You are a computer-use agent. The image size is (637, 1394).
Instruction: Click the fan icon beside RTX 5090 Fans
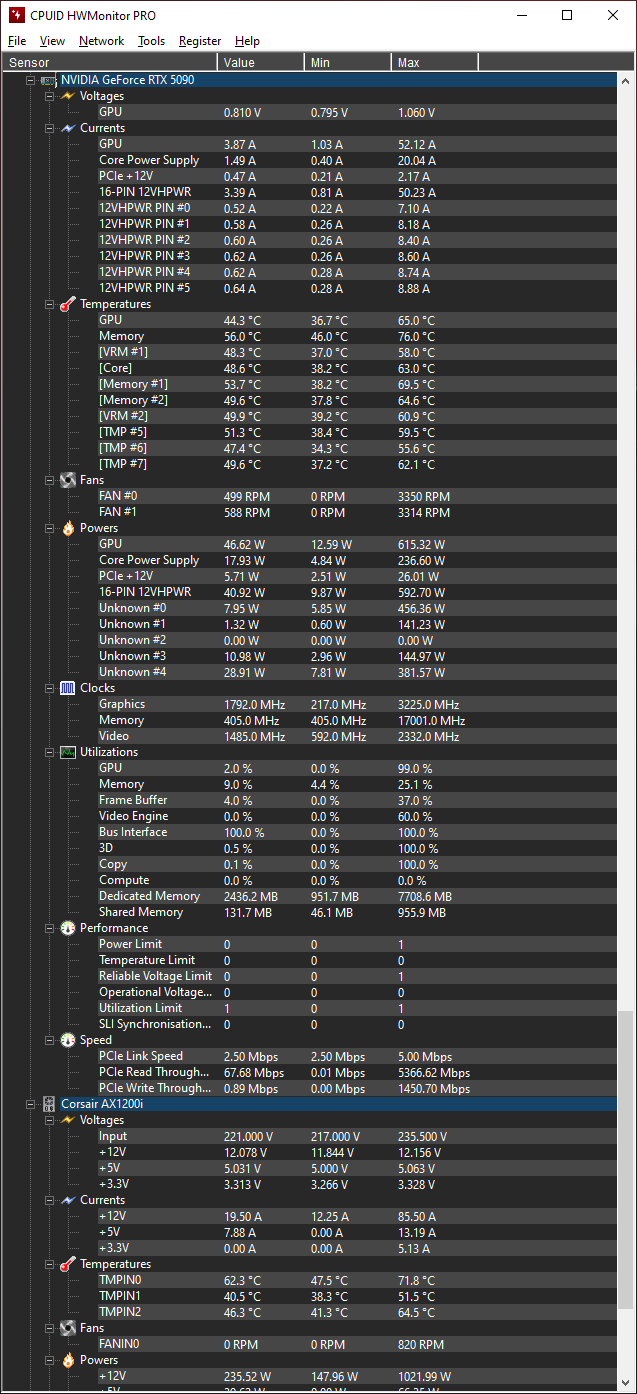(x=68, y=480)
